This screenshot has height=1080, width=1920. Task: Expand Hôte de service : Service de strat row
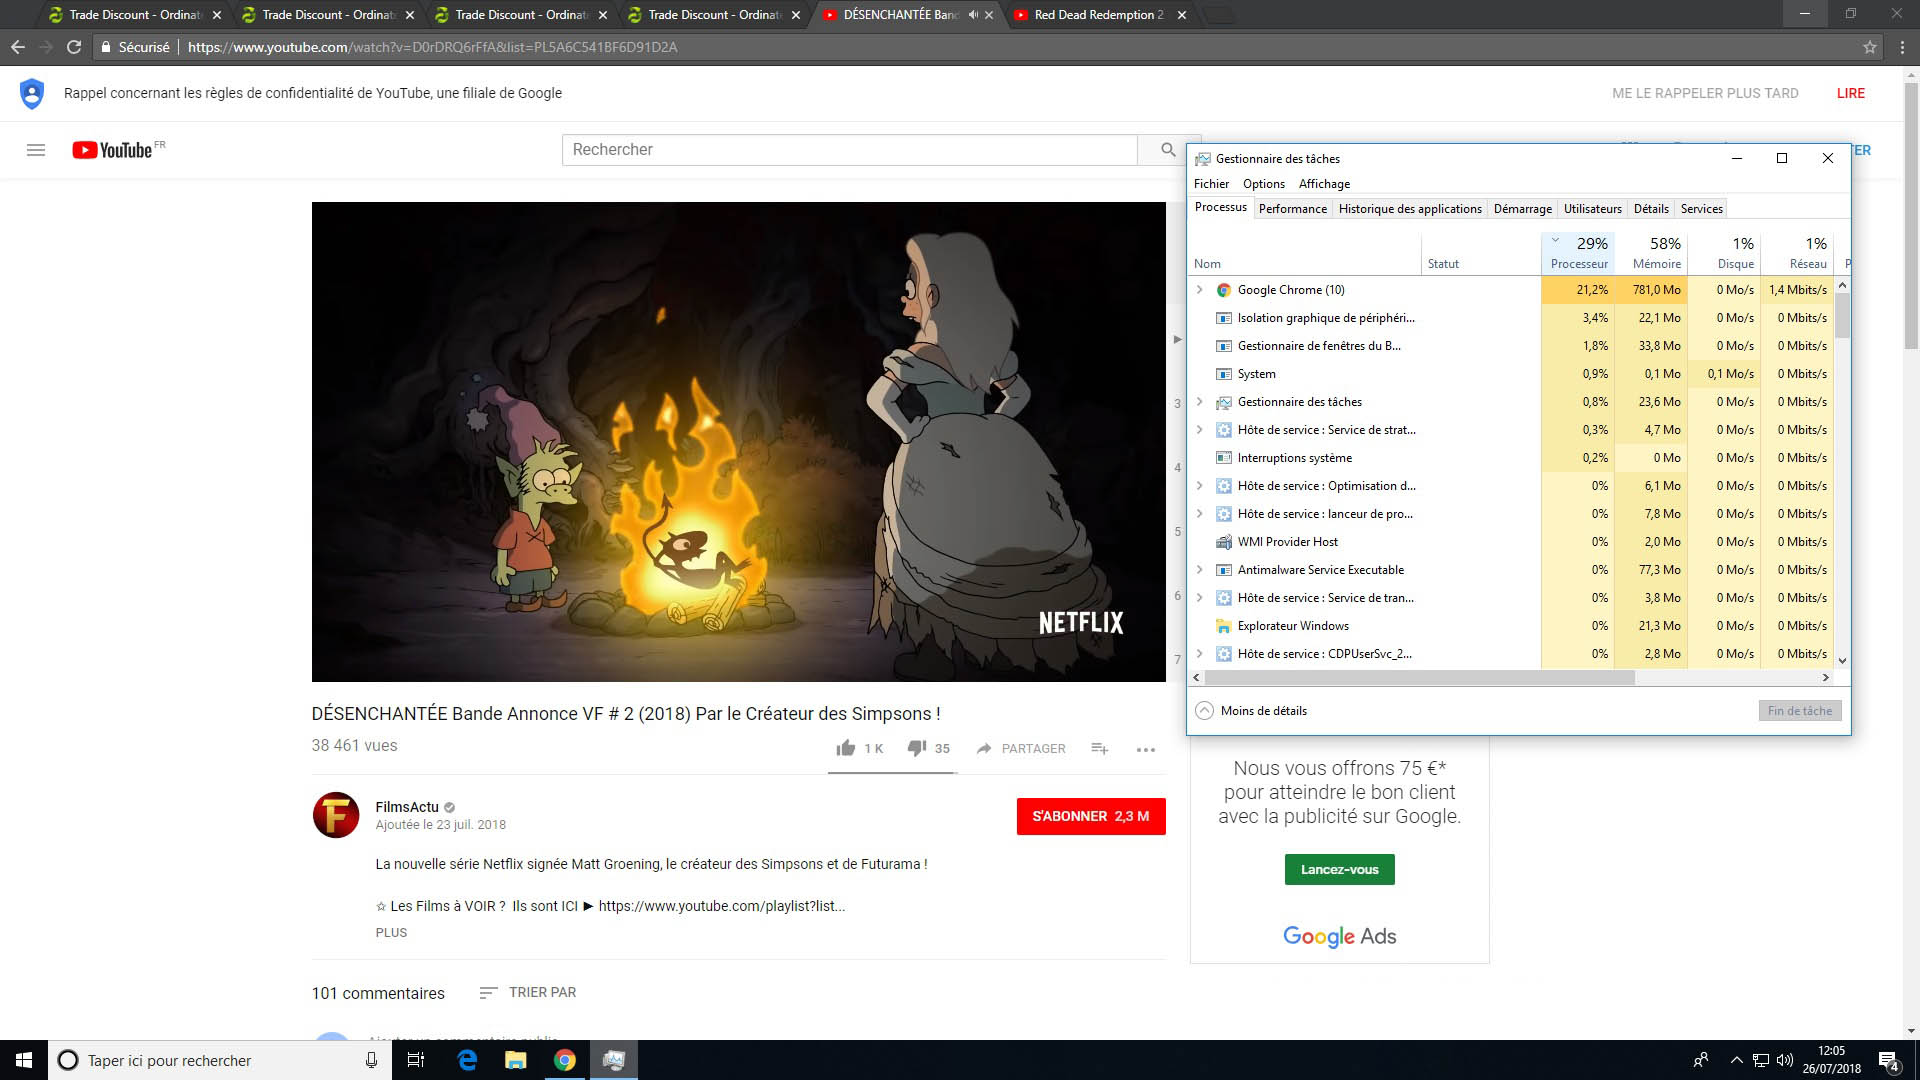pyautogui.click(x=1200, y=430)
